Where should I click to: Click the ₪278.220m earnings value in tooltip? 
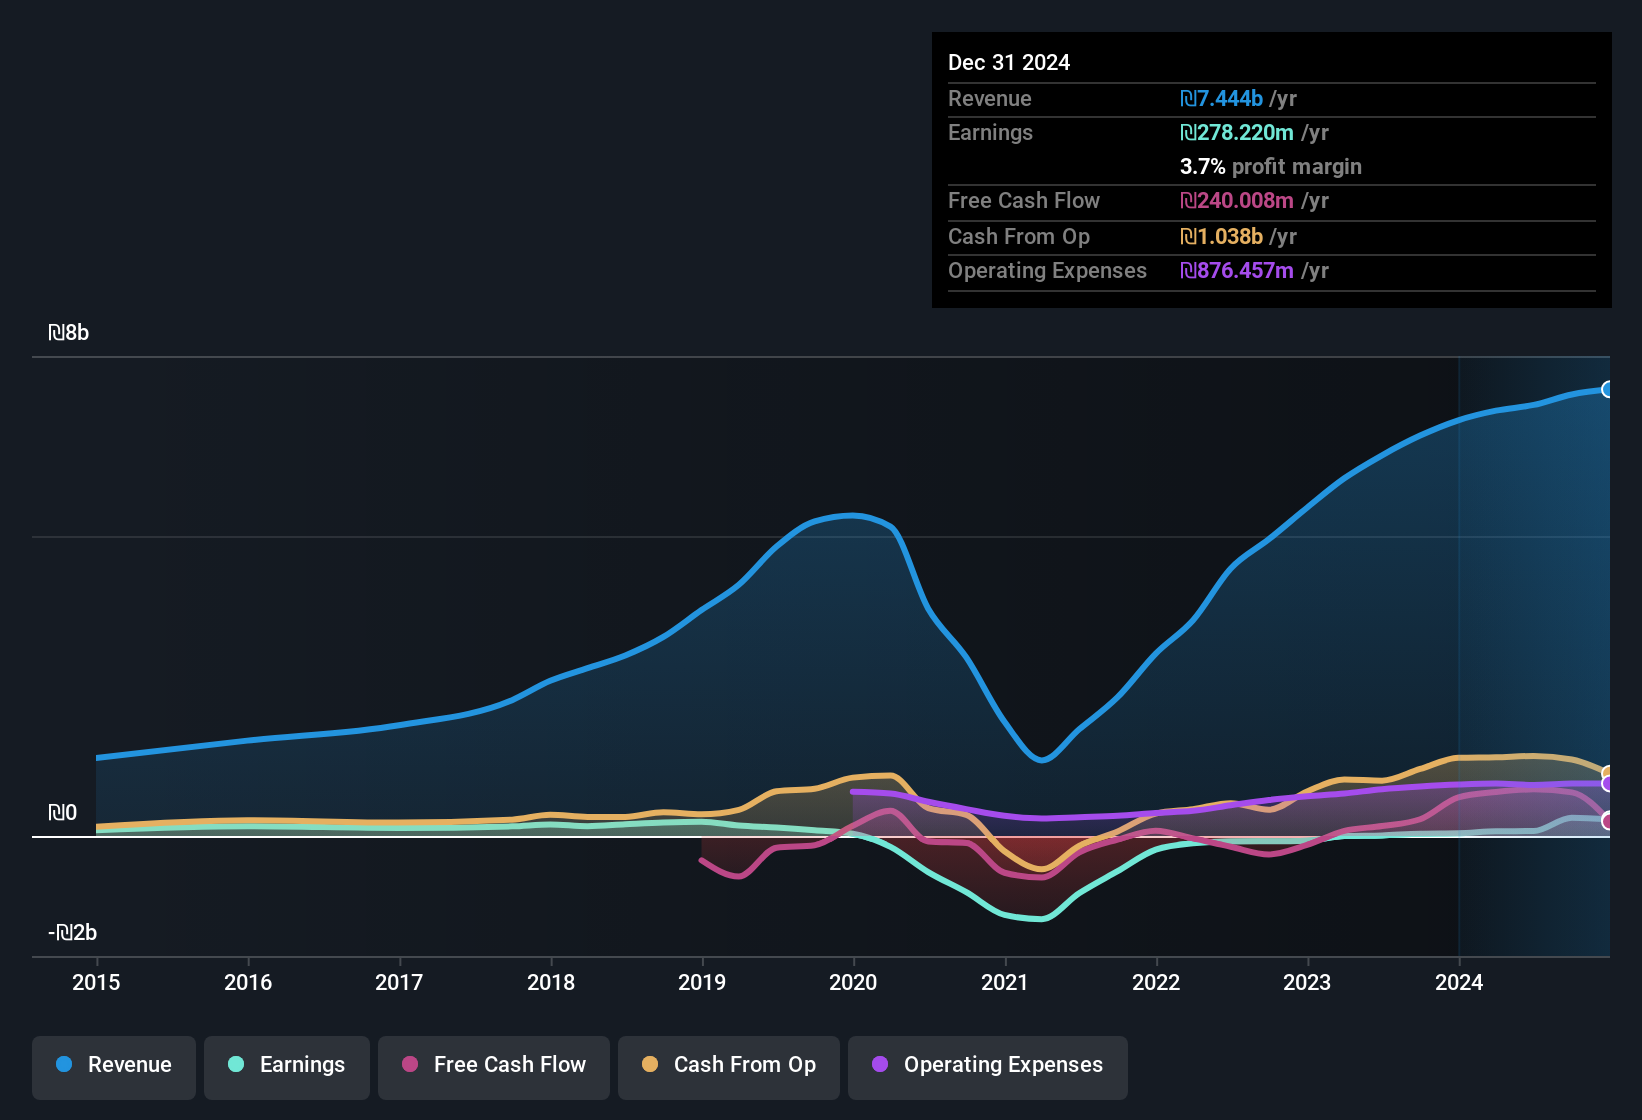[x=1237, y=133]
